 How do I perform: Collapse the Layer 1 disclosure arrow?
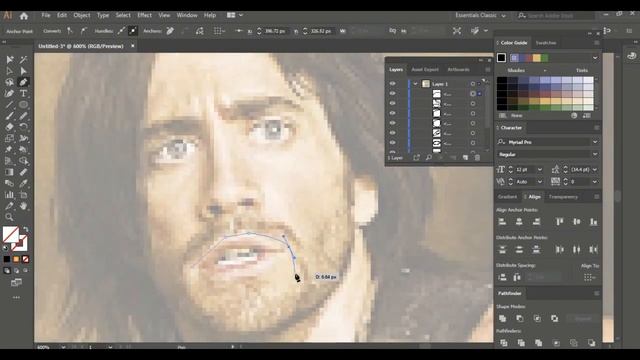[x=416, y=84]
